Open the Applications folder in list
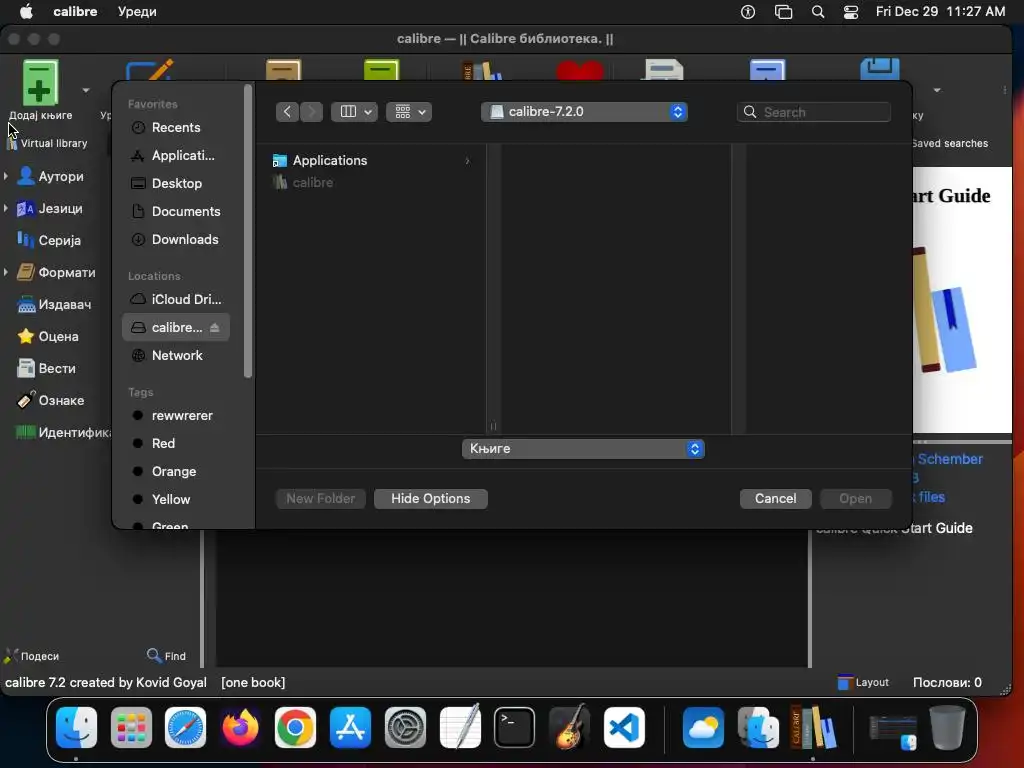This screenshot has width=1024, height=768. tap(371, 161)
